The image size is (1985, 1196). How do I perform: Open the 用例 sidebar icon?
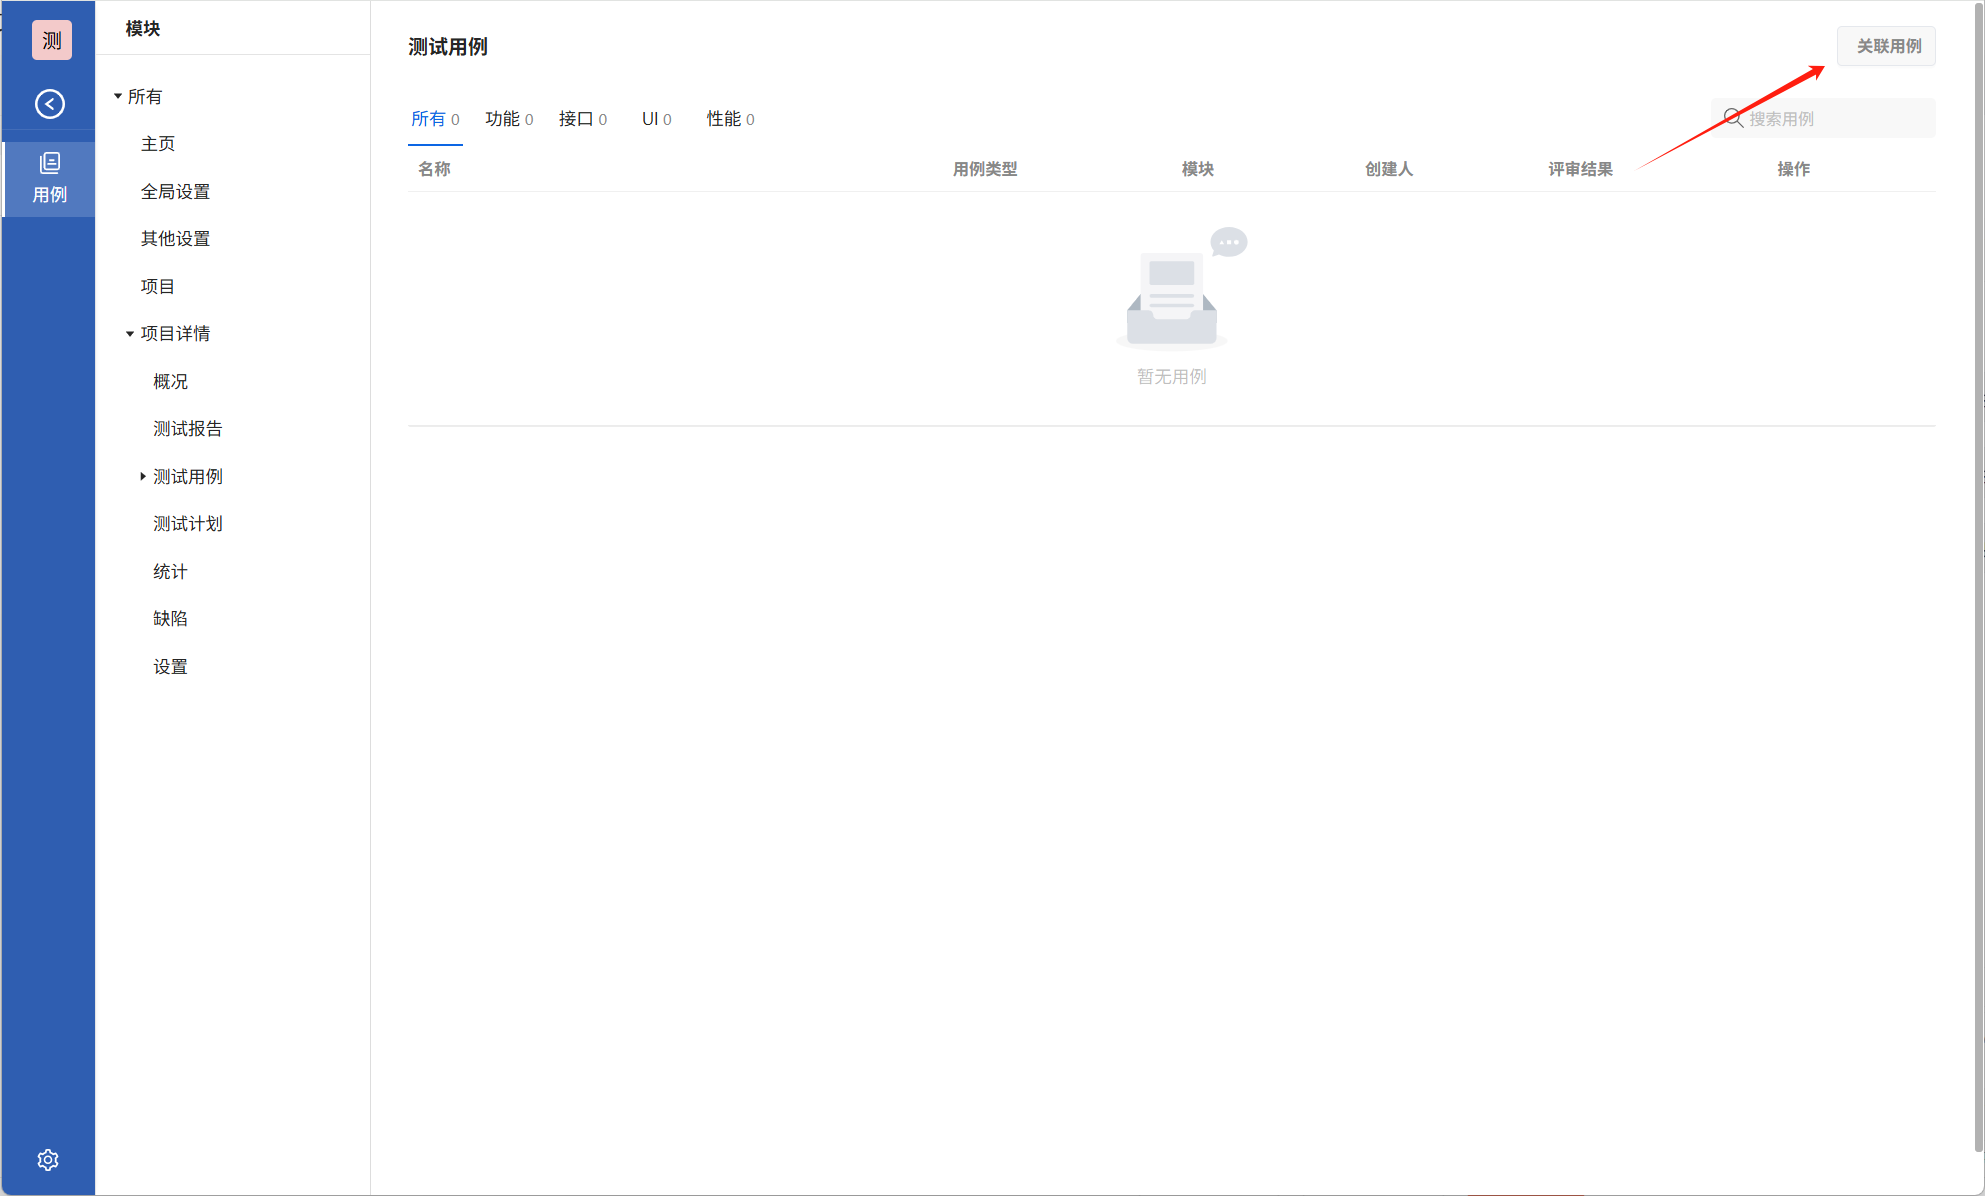point(49,178)
